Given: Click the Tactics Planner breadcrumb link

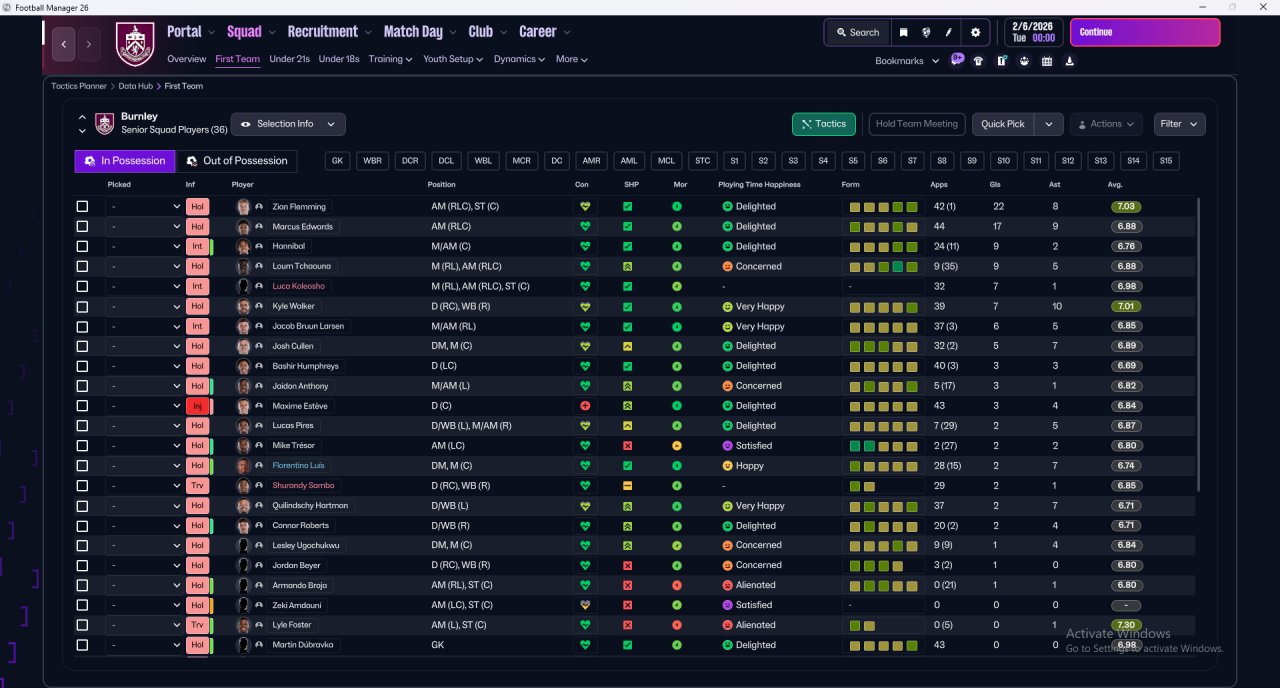Looking at the screenshot, I should pyautogui.click(x=79, y=86).
